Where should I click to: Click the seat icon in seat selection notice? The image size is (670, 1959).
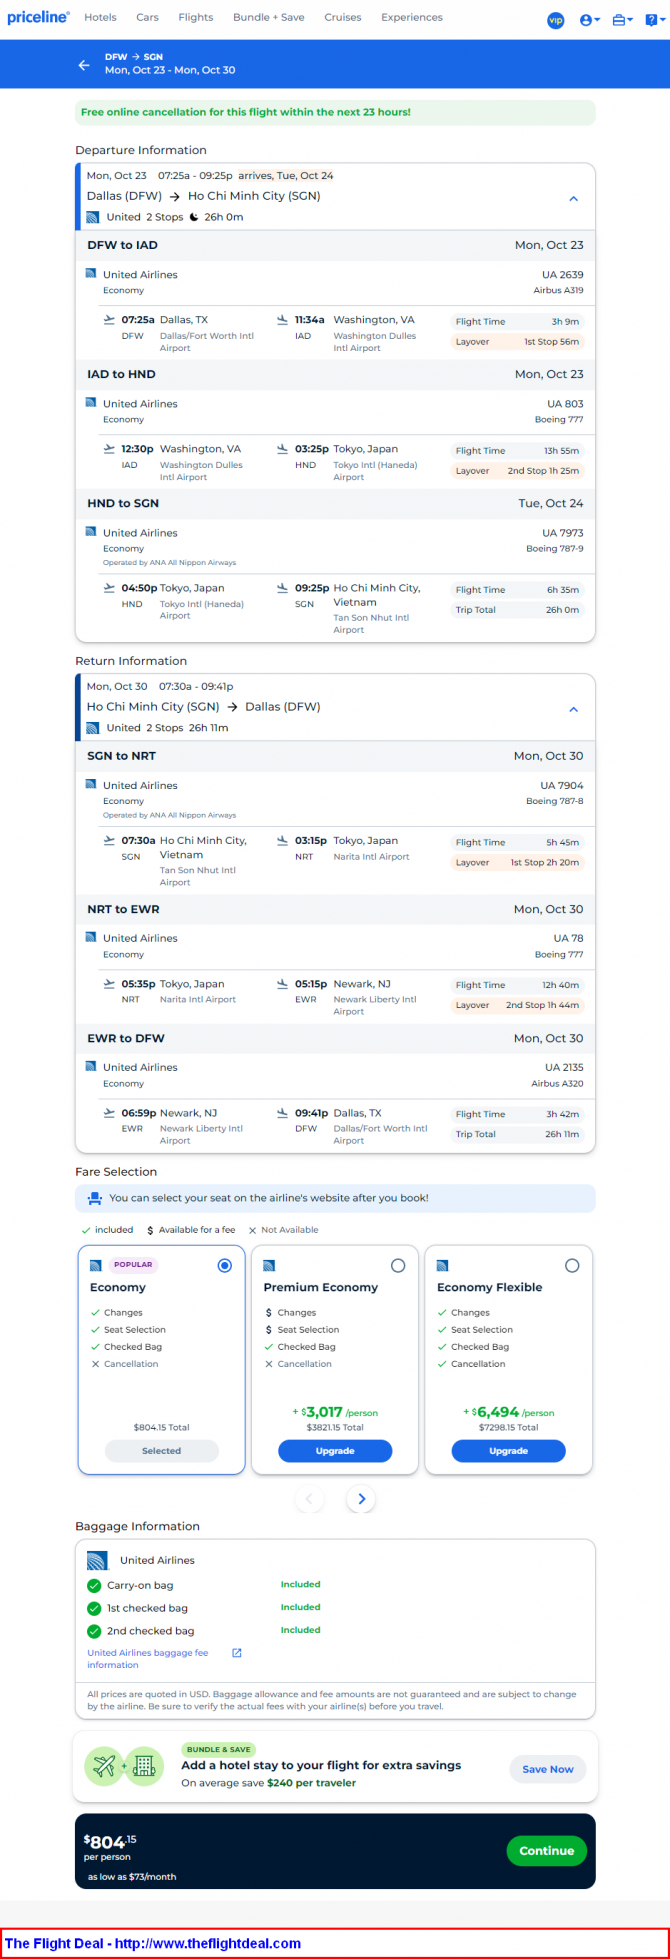tap(95, 1198)
